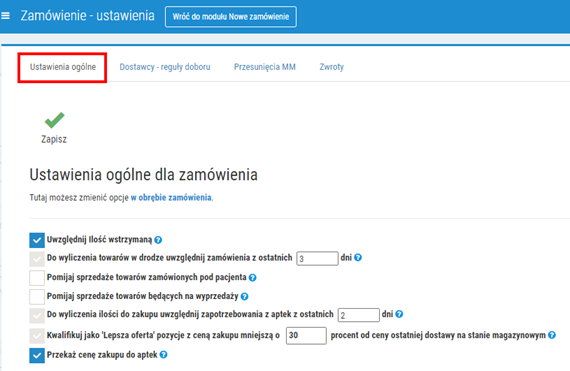Click the Zapisz label to save
Screen dimensions: 570x371
click(x=54, y=139)
